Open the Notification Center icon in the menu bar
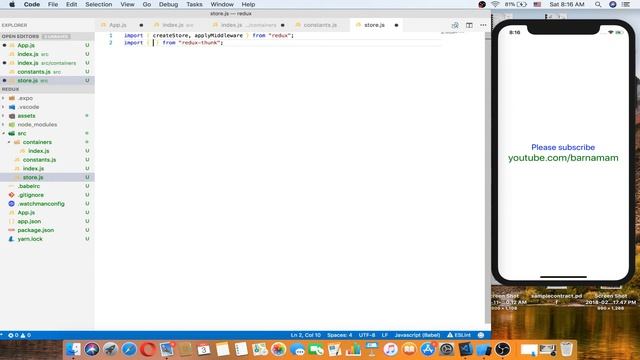This screenshot has height=360, width=640. [x=626, y=4]
